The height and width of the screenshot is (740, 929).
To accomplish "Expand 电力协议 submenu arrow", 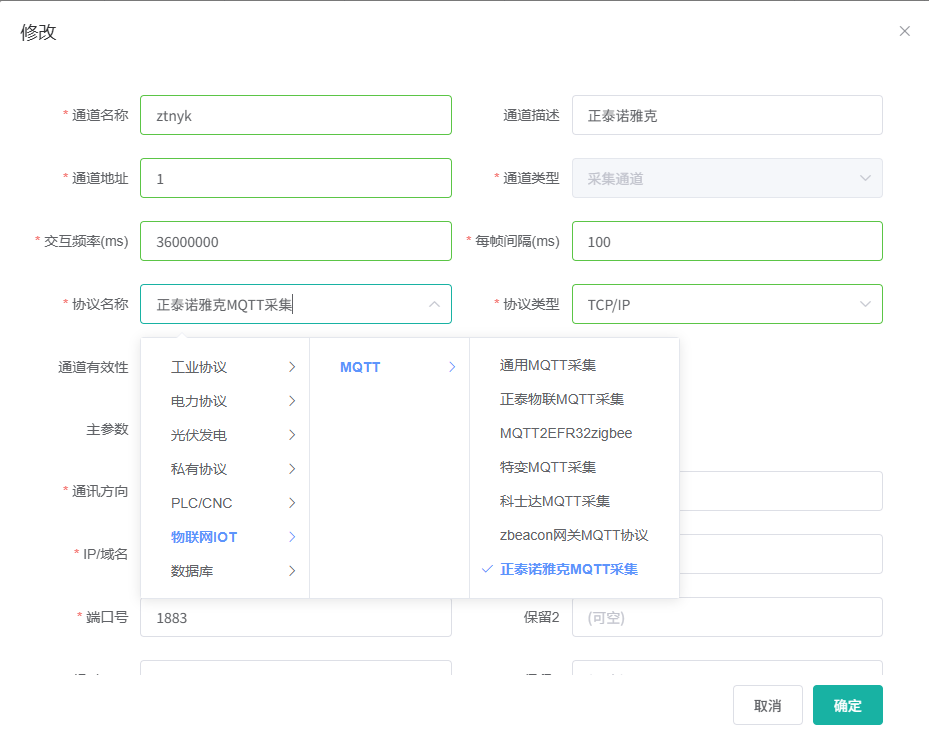I will 292,401.
